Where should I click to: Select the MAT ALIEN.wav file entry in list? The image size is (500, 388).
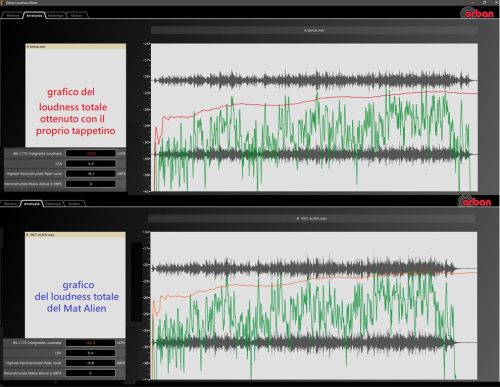(75, 235)
